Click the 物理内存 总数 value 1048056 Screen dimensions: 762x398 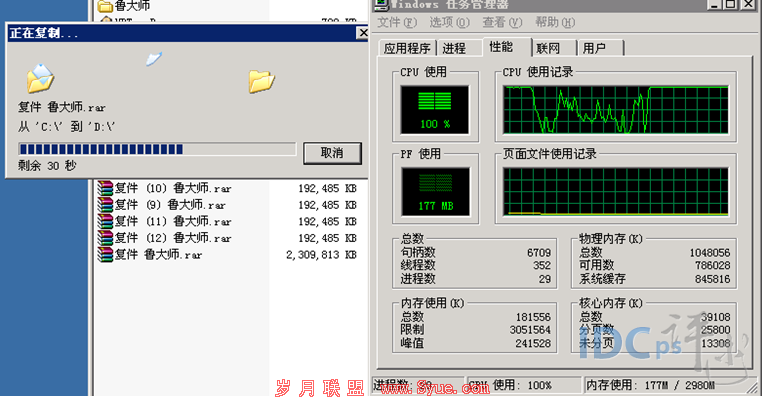point(710,253)
